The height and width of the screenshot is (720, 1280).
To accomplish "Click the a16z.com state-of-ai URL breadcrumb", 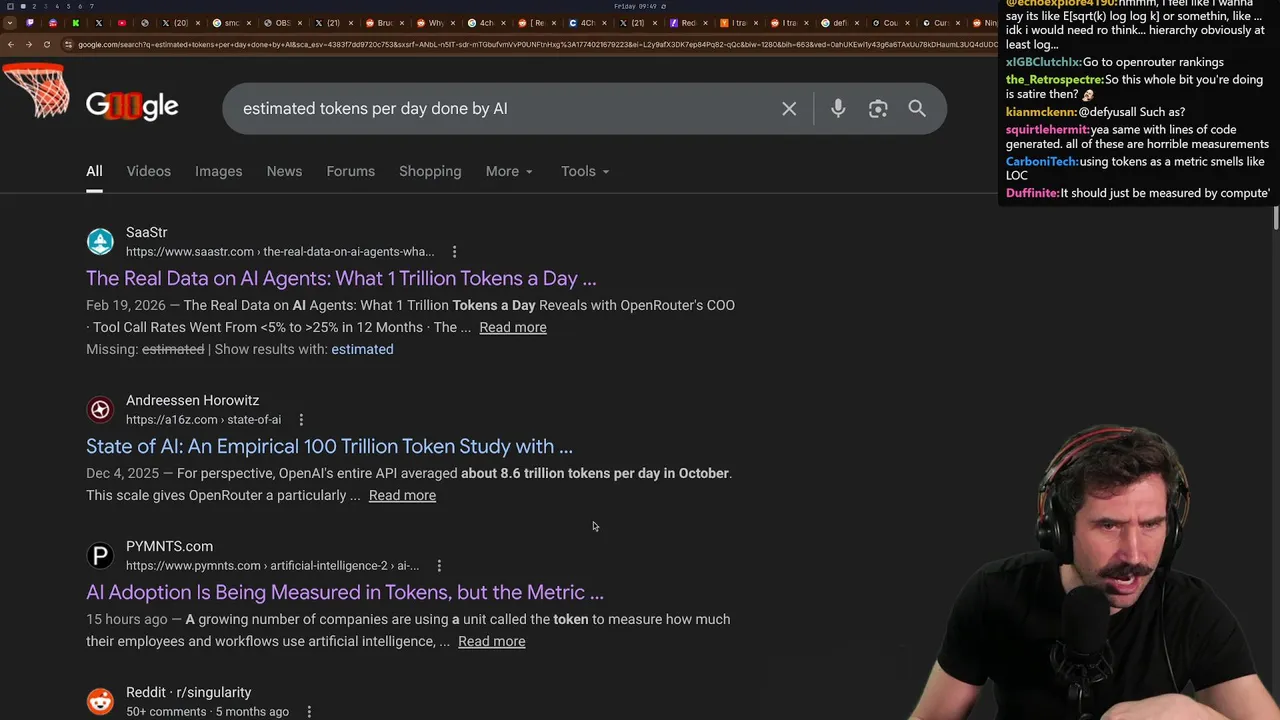I will pyautogui.click(x=203, y=420).
